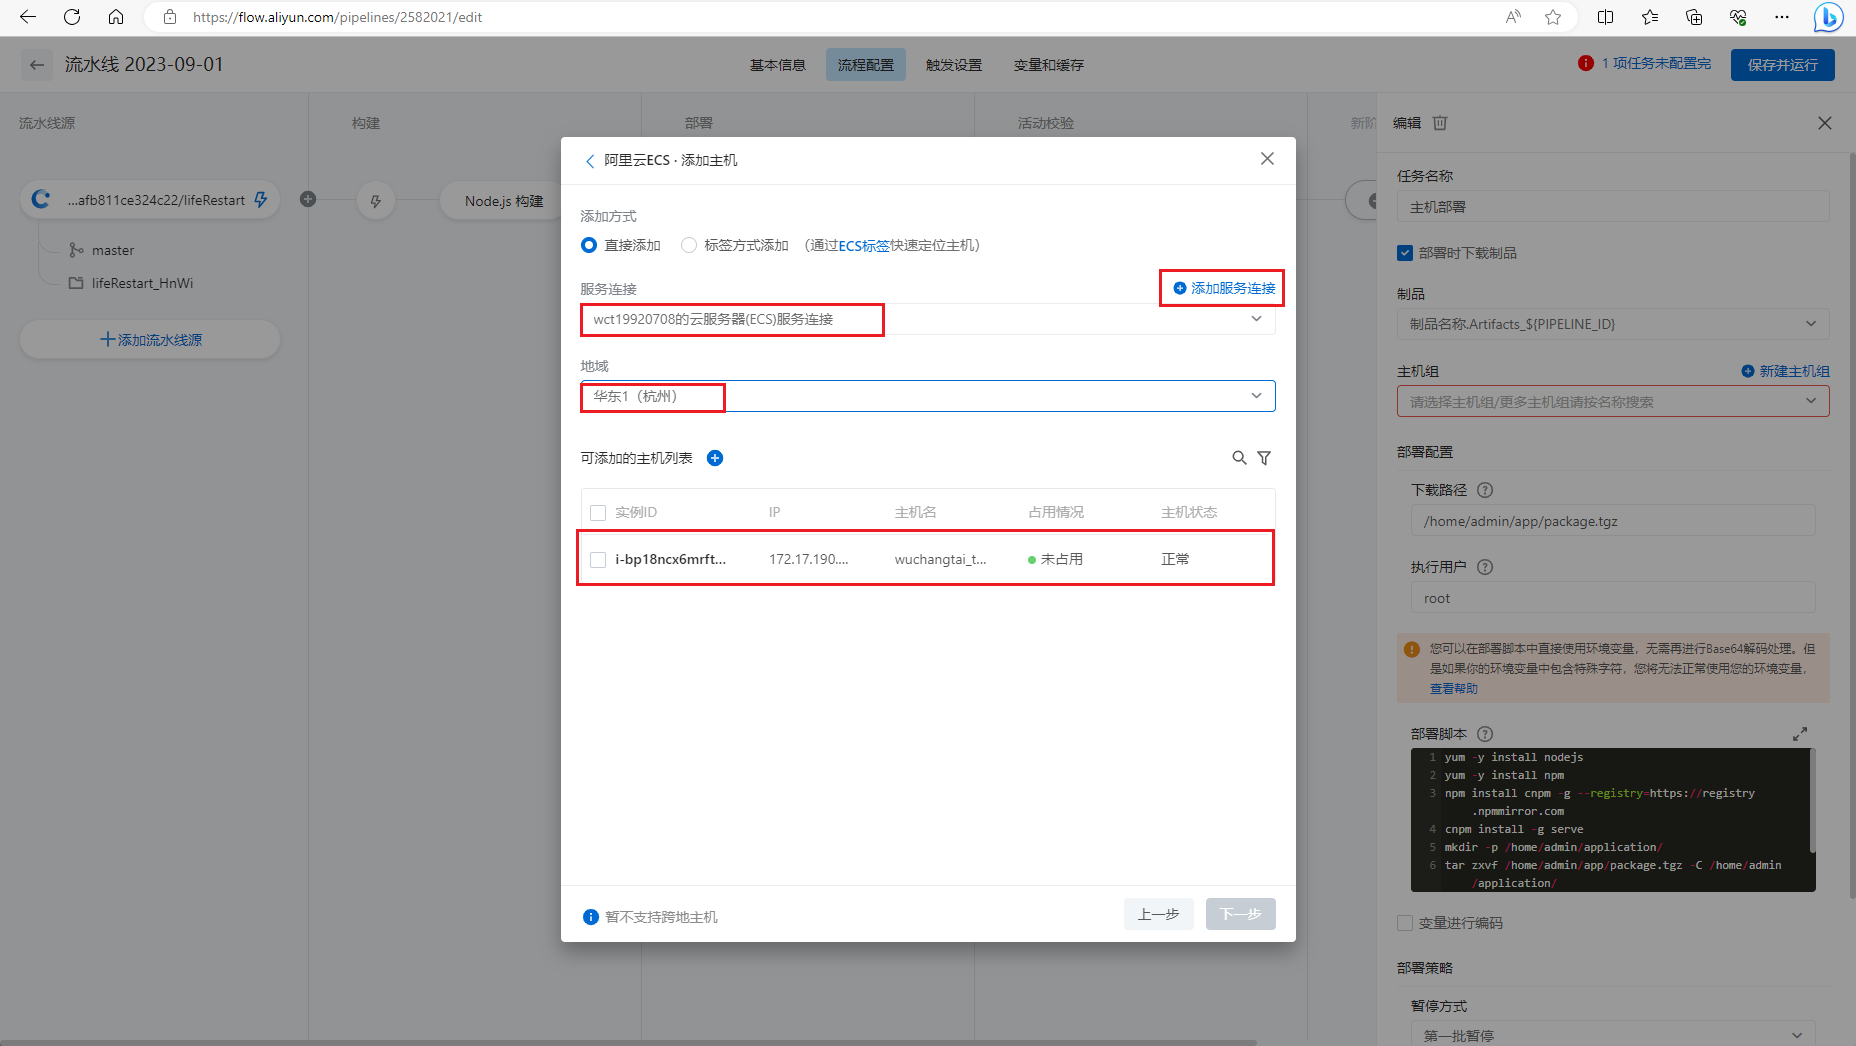This screenshot has width=1856, height=1046.
Task: Check select-all box in host table header
Action: (x=598, y=513)
